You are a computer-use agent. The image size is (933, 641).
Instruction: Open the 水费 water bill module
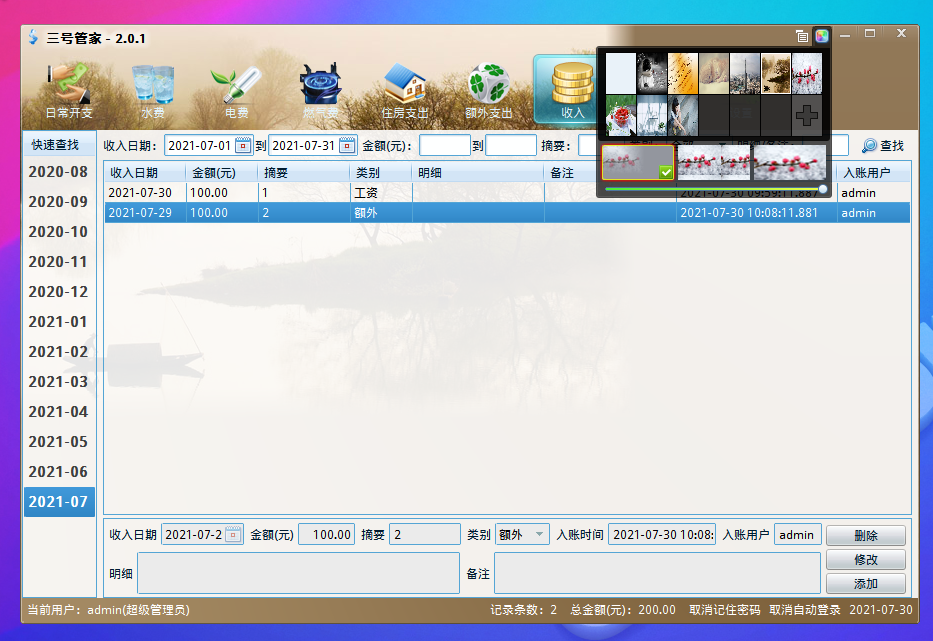[153, 90]
